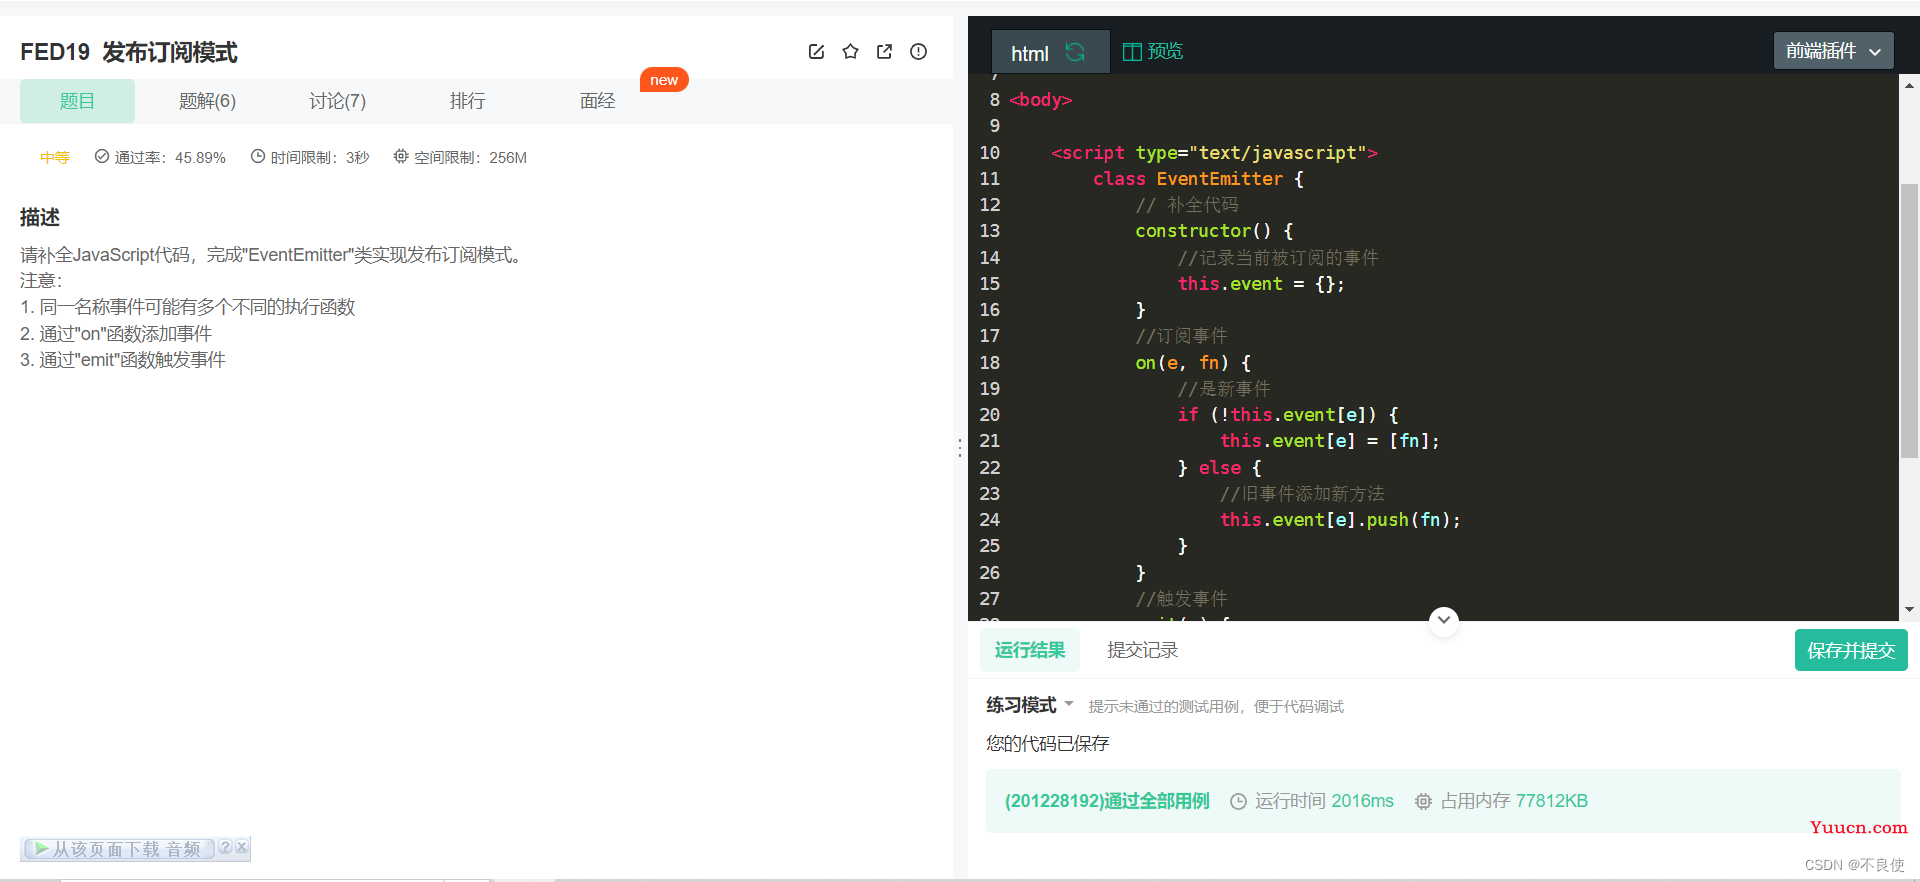Click the space limit chip icon
The width and height of the screenshot is (1920, 882).
(x=401, y=156)
